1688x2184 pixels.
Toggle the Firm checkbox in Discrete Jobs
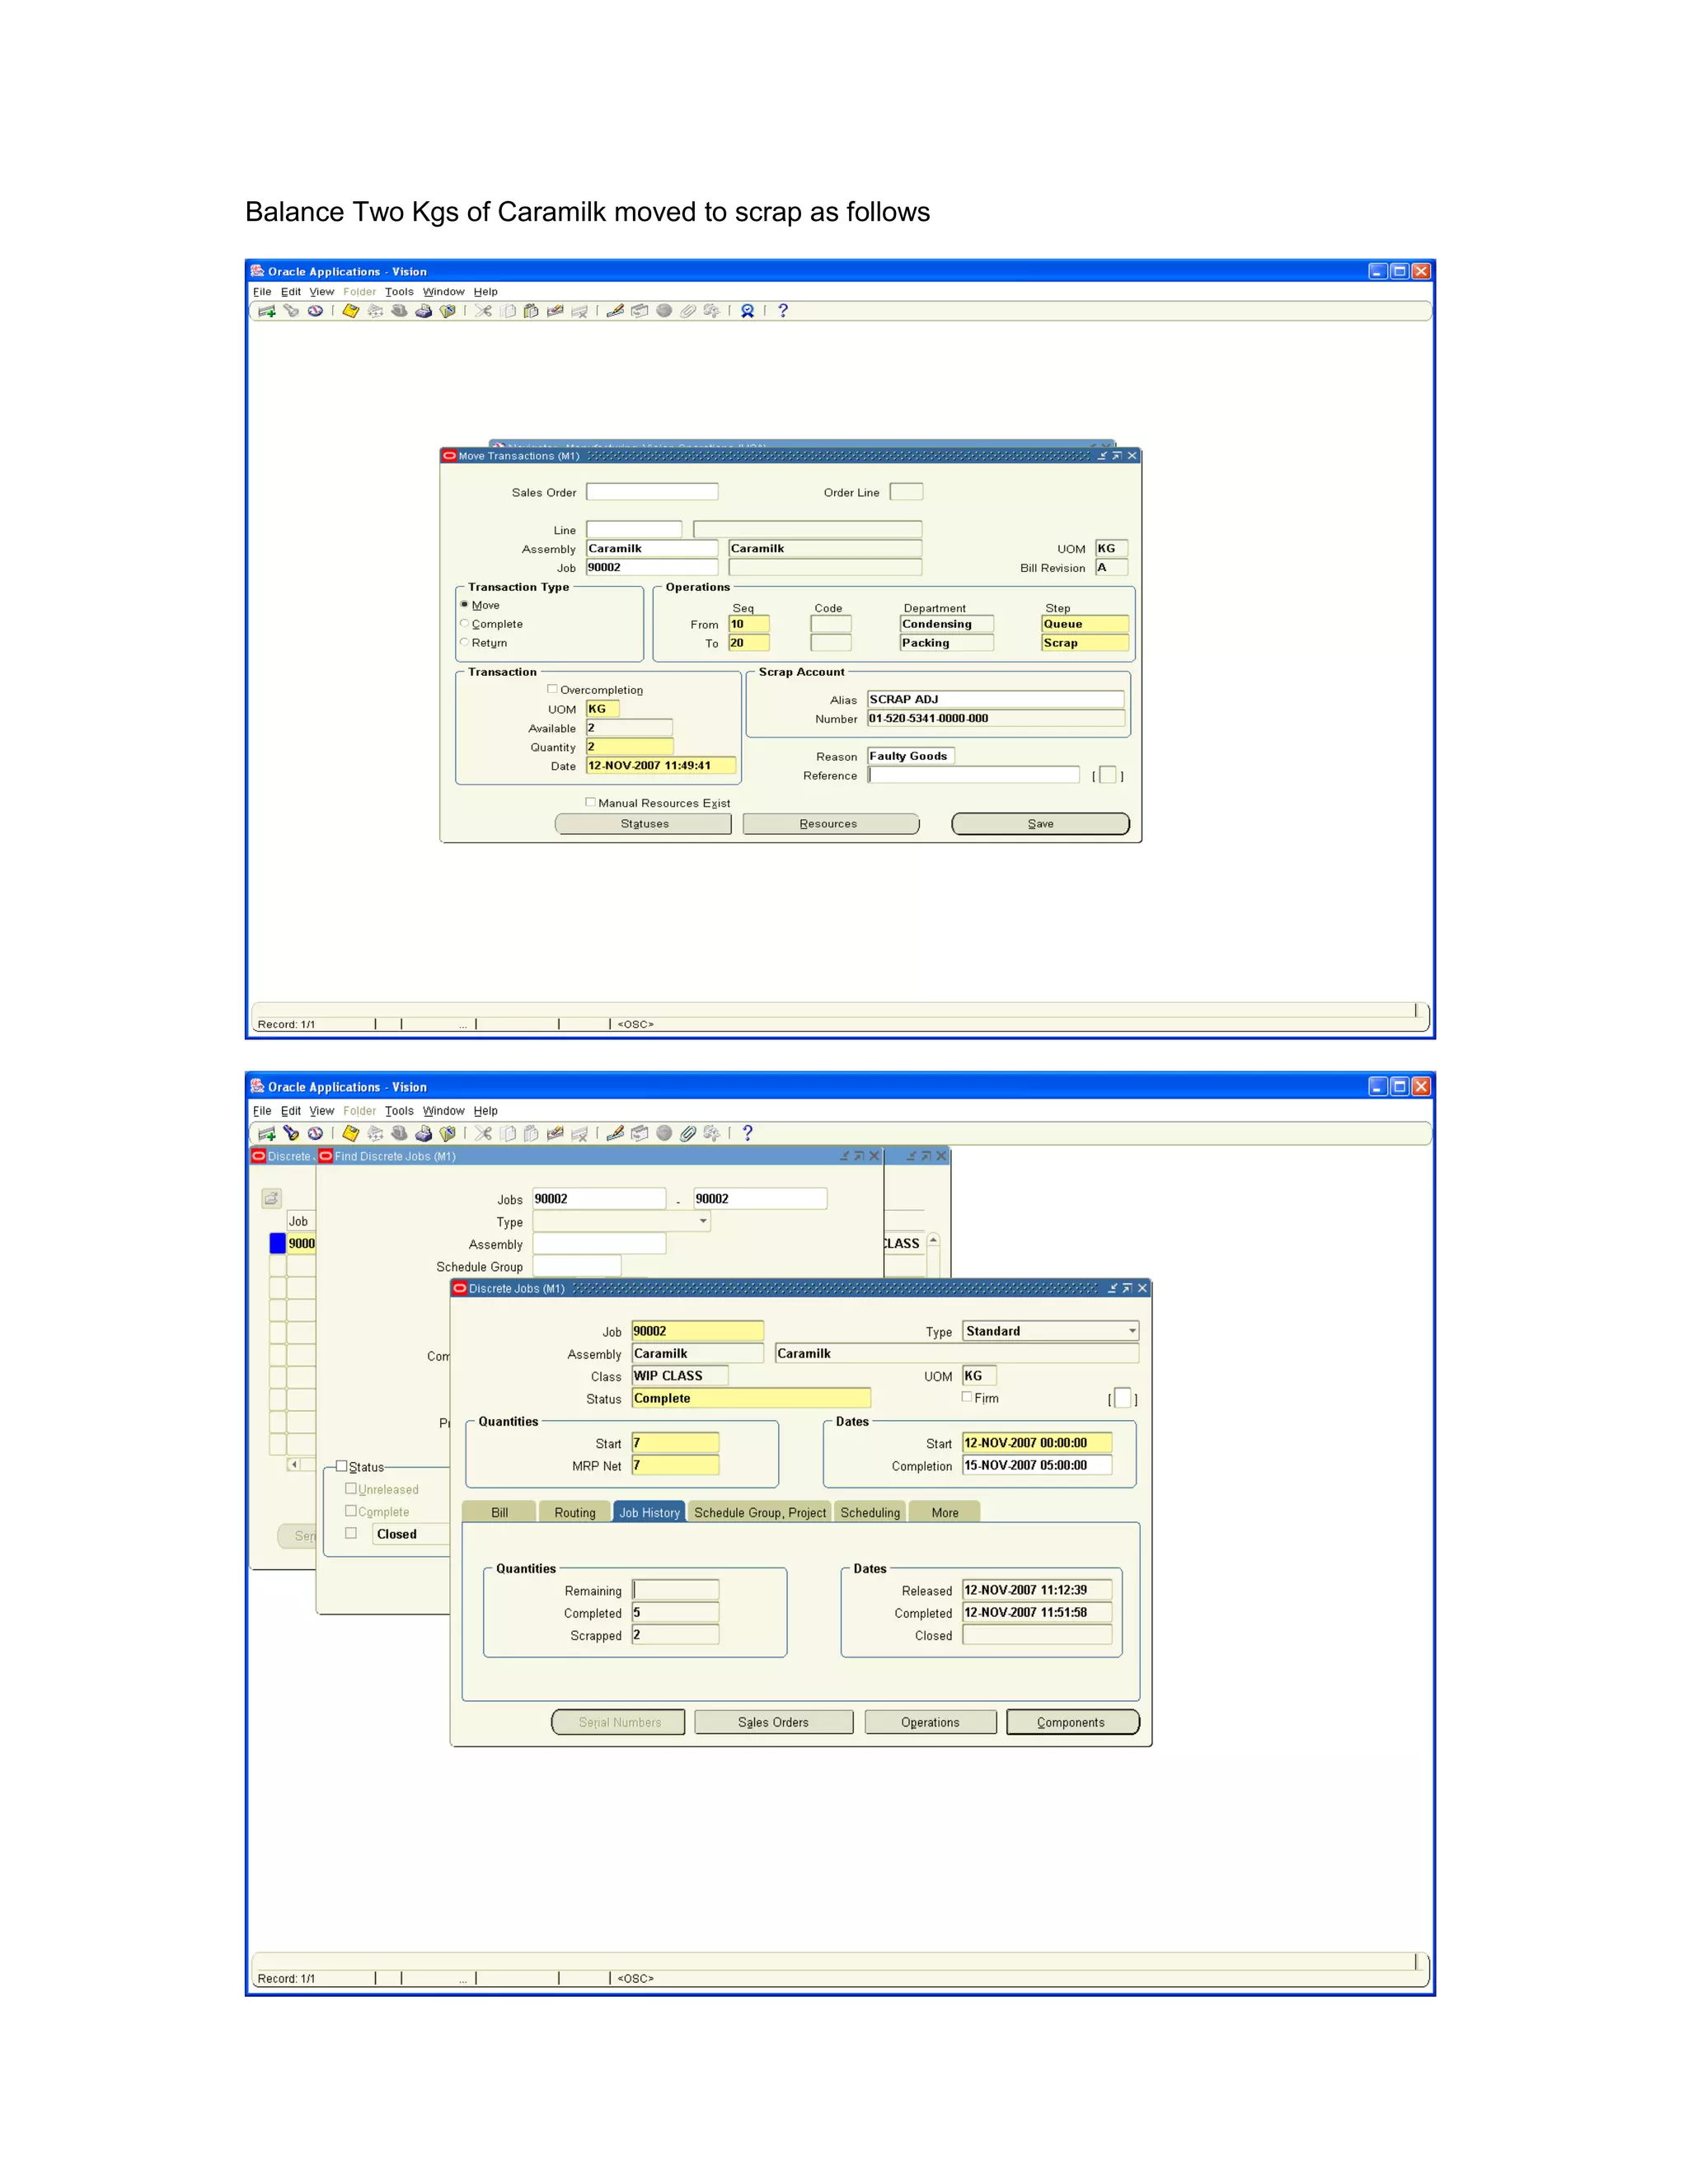[967, 1397]
